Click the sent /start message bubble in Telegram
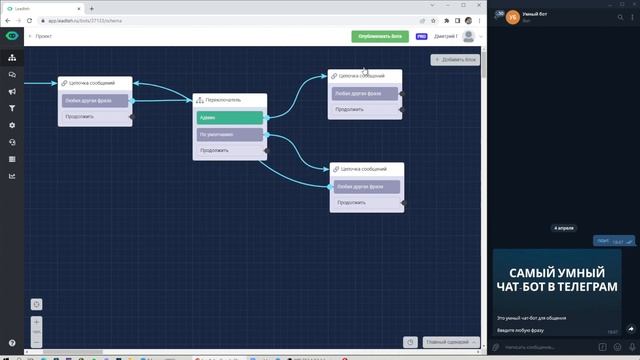The height and width of the screenshot is (360, 640). 614,241
